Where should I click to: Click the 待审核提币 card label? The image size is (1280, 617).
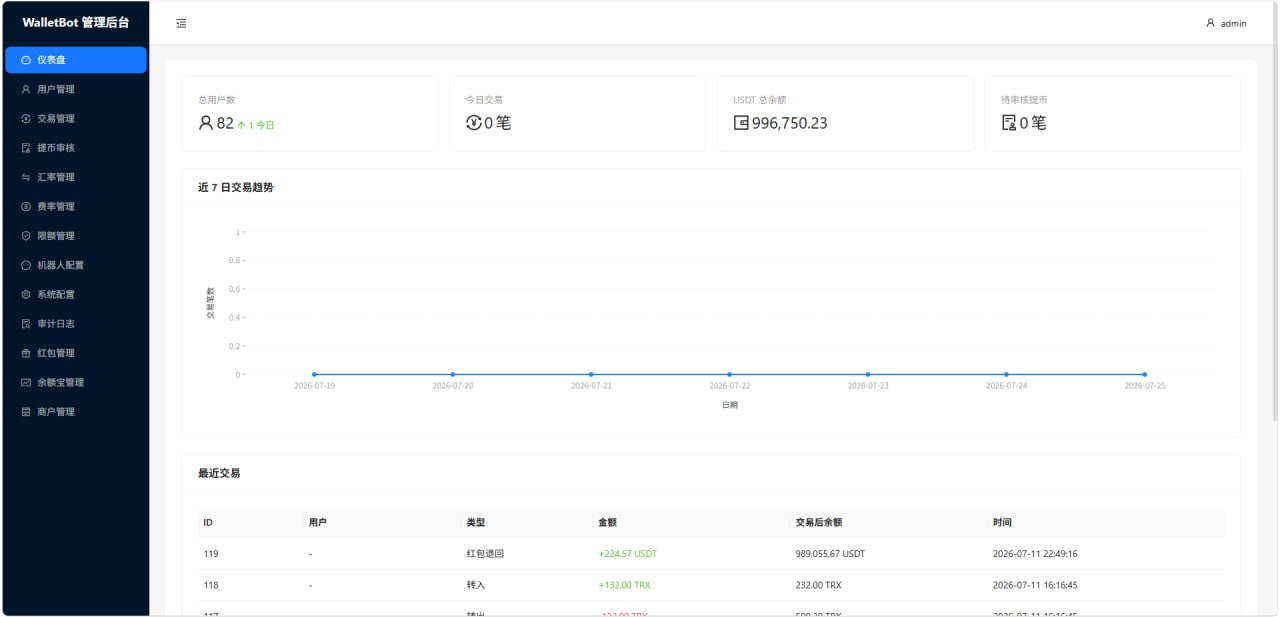(1024, 100)
